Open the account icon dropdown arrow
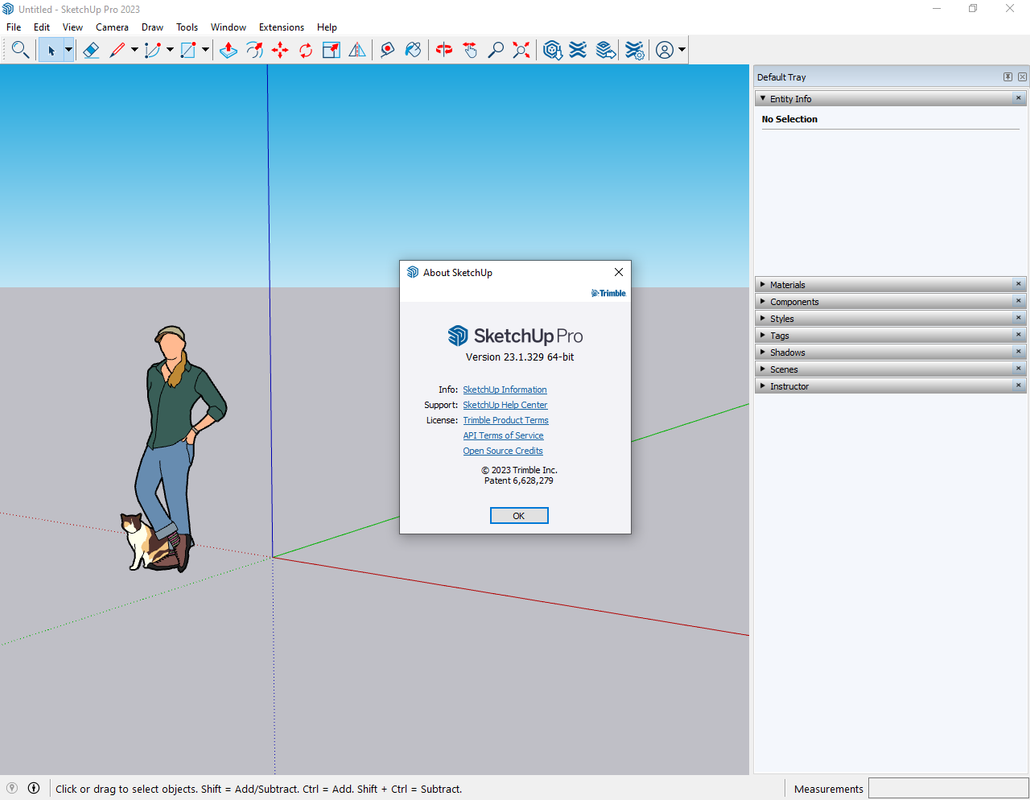 click(682, 50)
